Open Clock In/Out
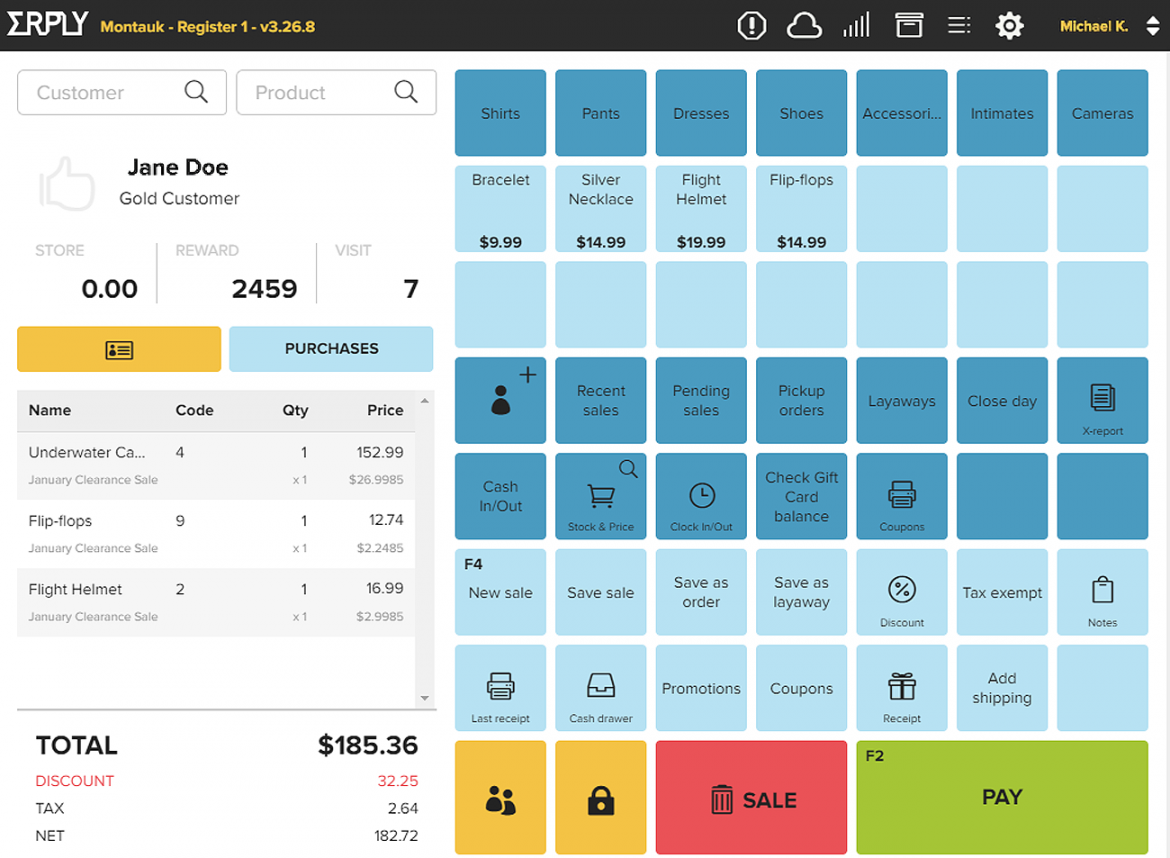Image resolution: width=1170 pixels, height=858 pixels. coord(701,496)
